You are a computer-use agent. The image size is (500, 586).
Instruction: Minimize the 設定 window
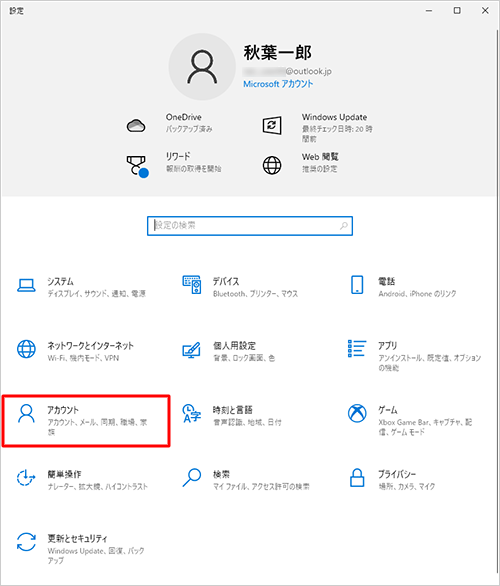click(x=429, y=11)
